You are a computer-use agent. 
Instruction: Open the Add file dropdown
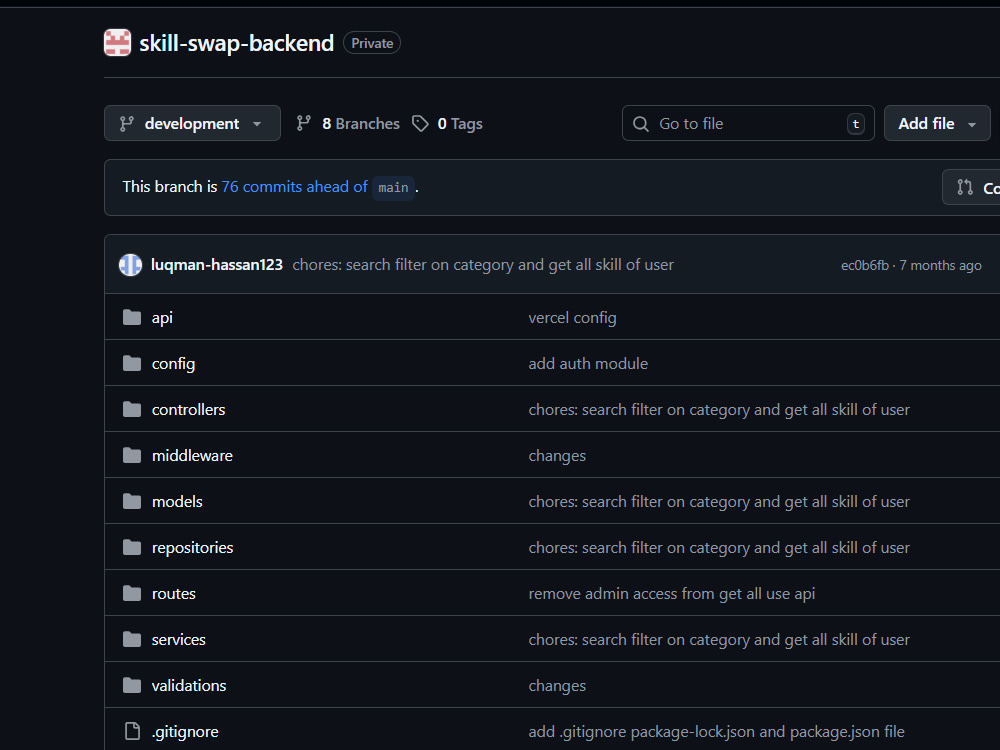[x=936, y=123]
